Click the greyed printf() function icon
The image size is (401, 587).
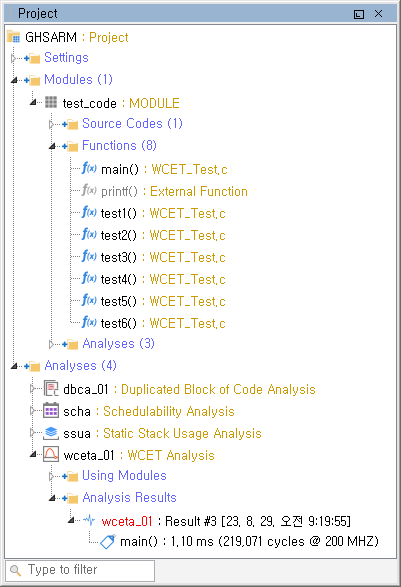pos(89,190)
